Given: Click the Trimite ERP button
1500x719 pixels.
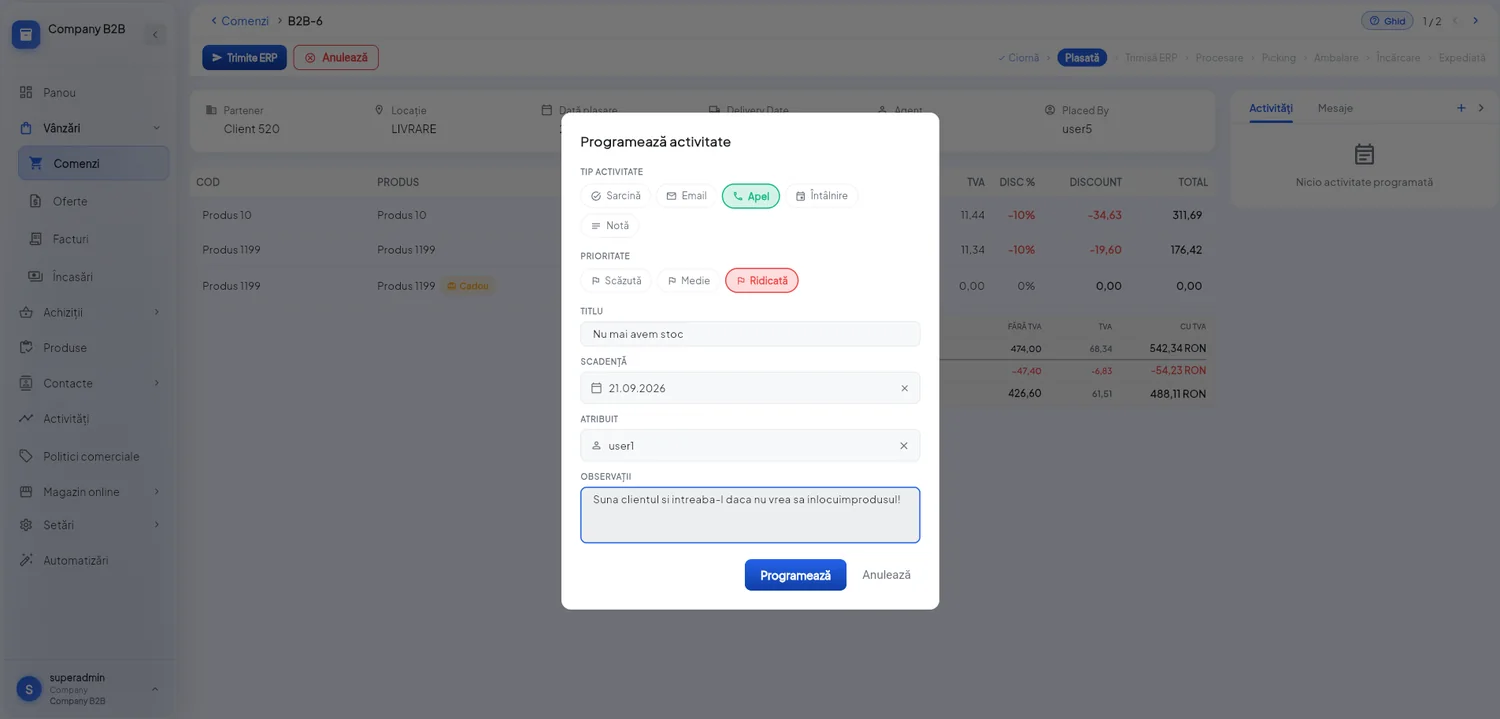Looking at the screenshot, I should [245, 58].
